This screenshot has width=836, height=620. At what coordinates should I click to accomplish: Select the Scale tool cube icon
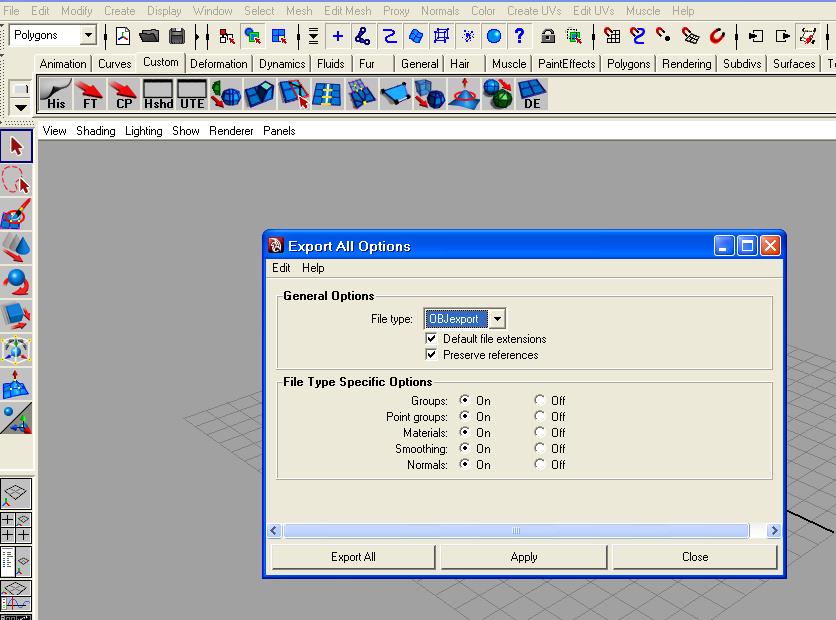click(16, 316)
